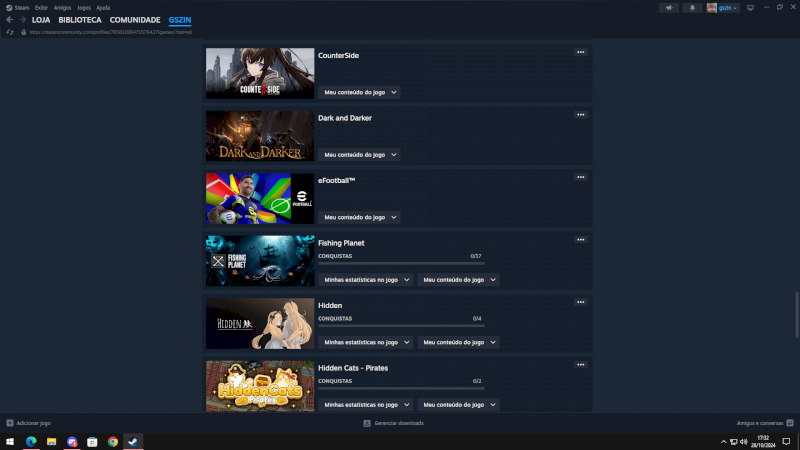Expand eFootball Meu conteúdo do jogo dropdown
The height and width of the screenshot is (450, 800).
click(x=359, y=217)
